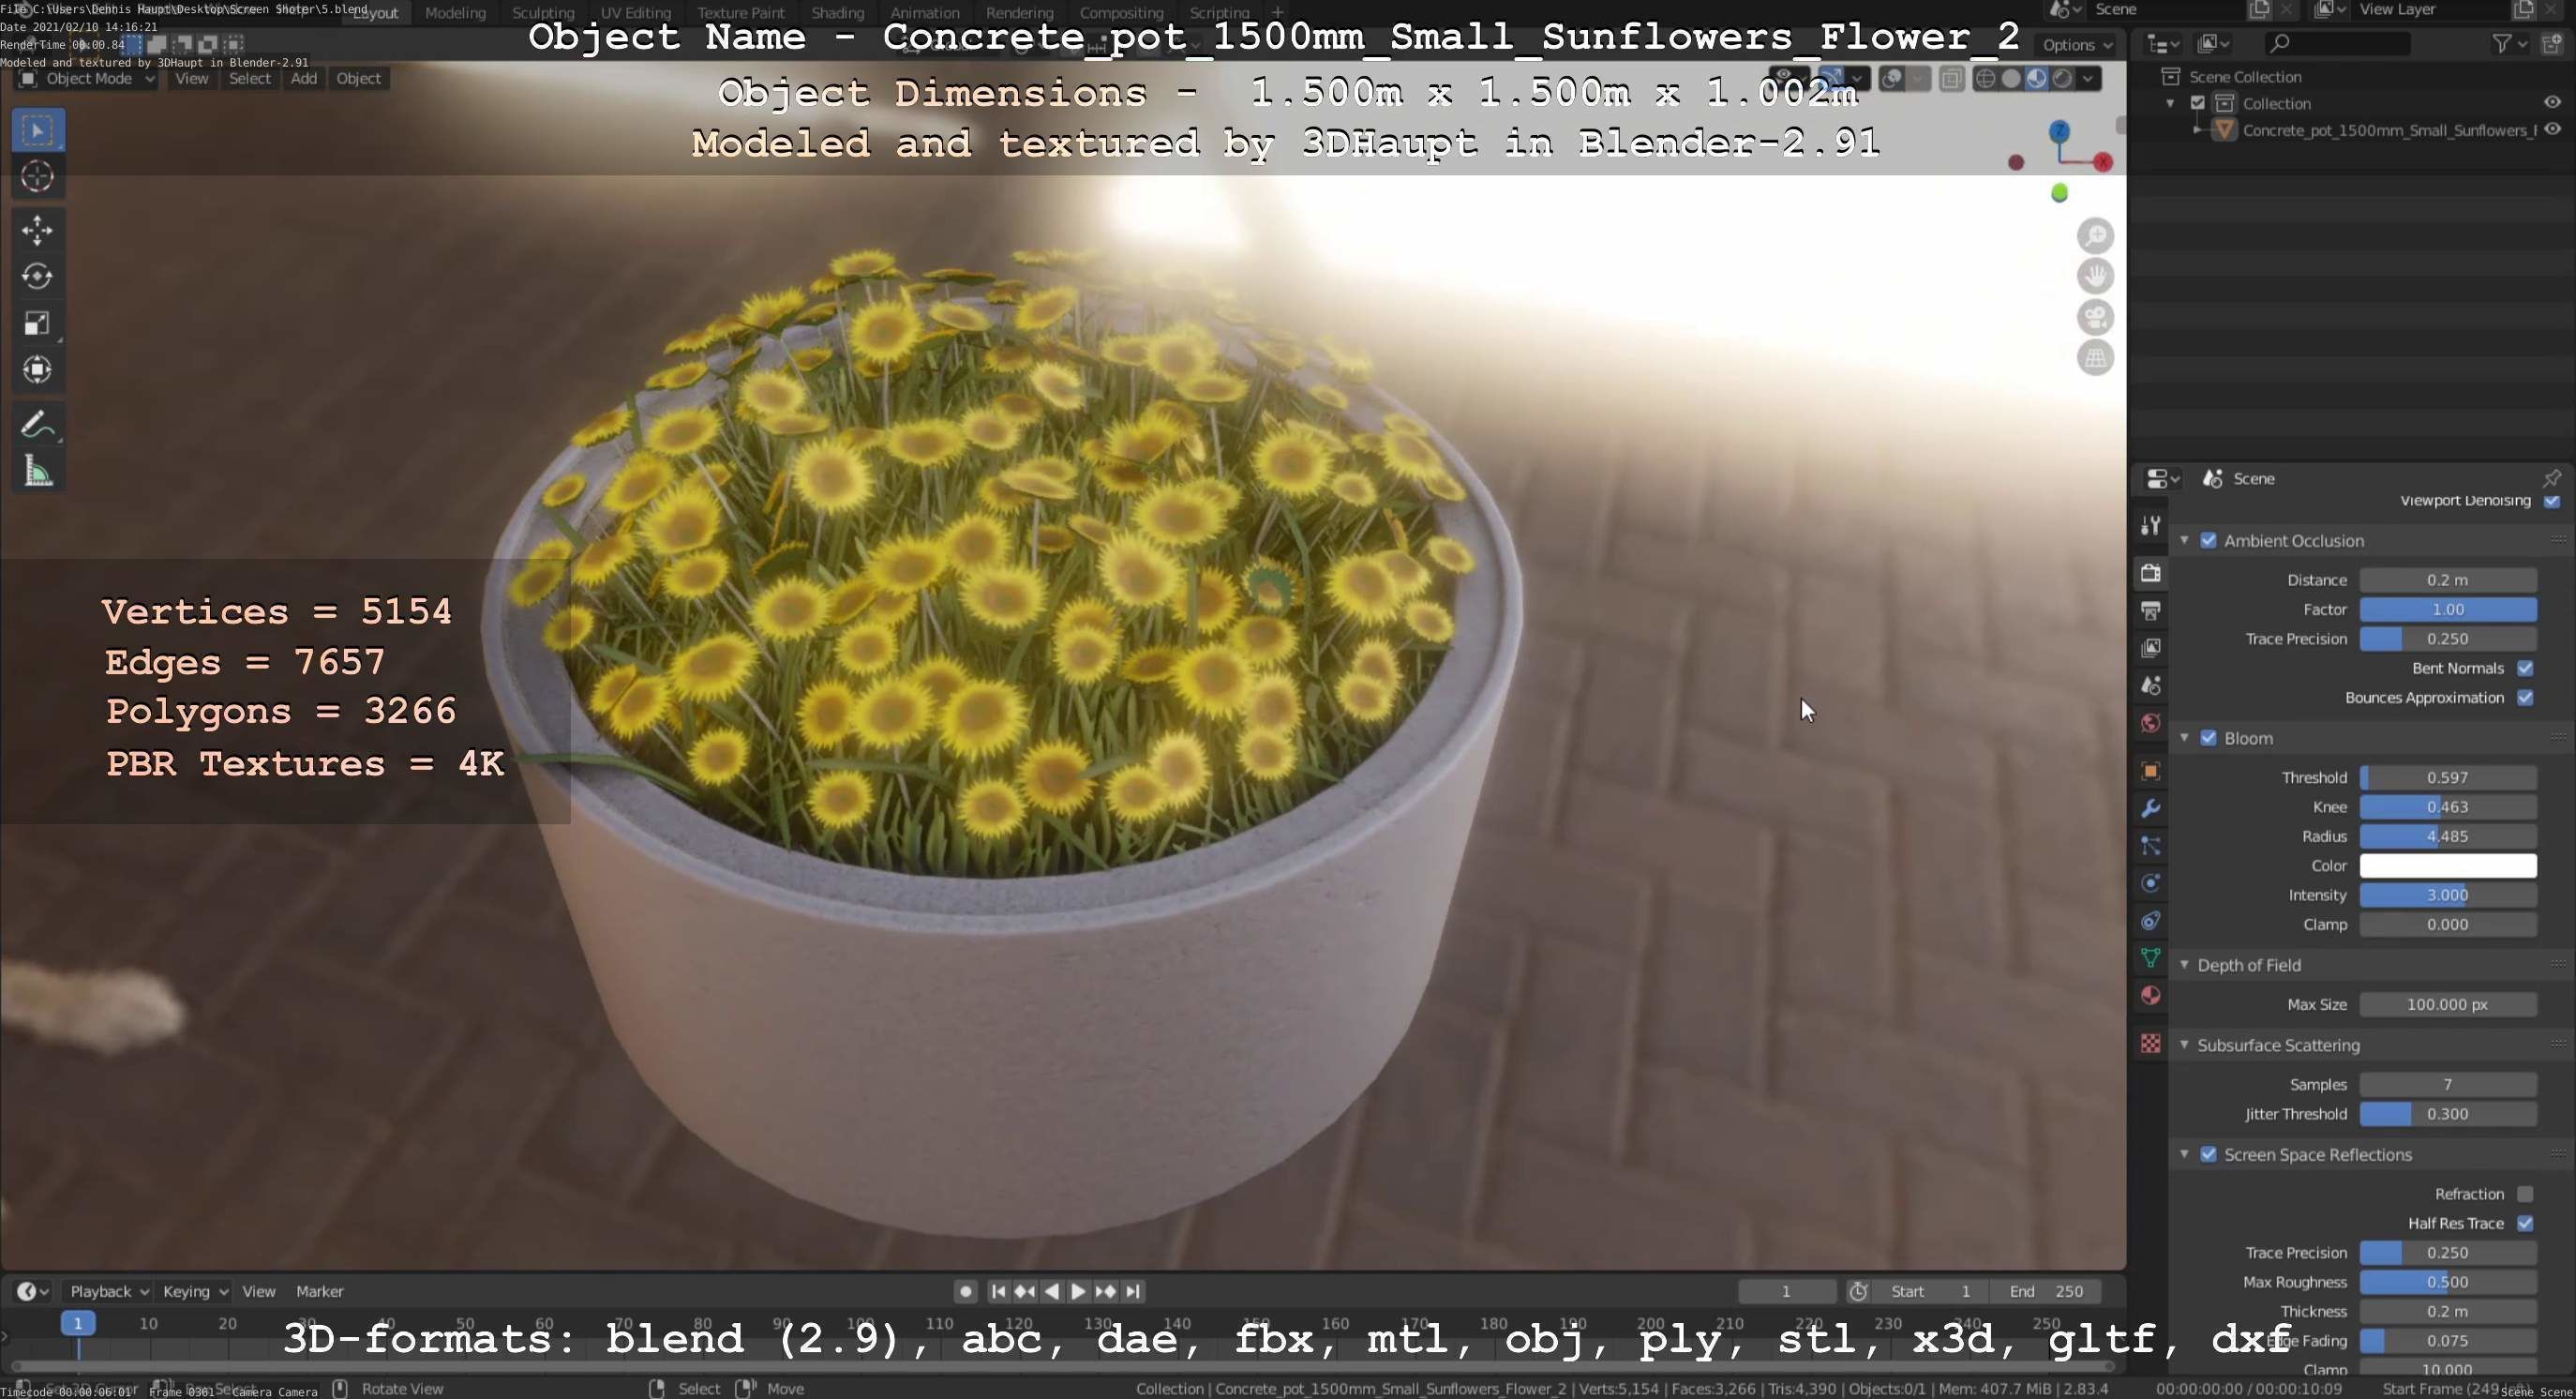Click the timeline play button
The width and height of the screenshot is (2576, 1399).
coord(1078,1292)
